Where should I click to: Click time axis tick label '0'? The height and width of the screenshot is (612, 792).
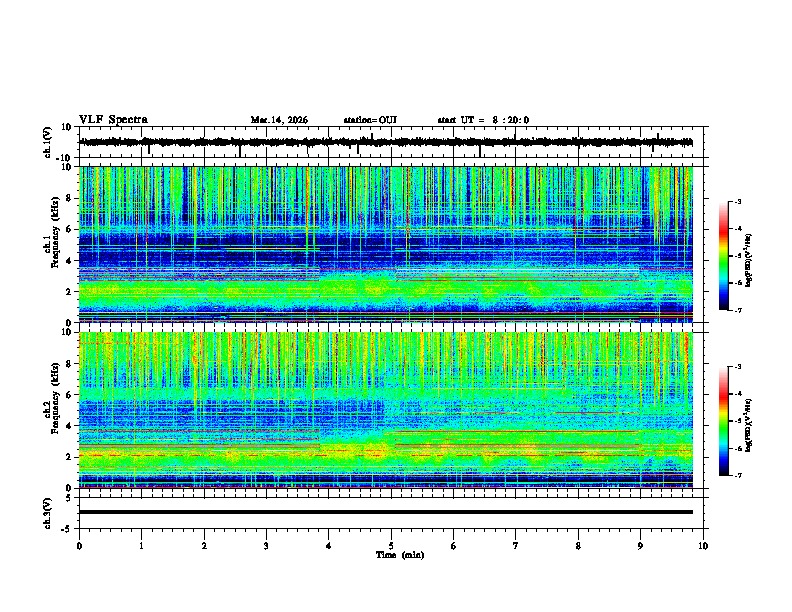79,546
